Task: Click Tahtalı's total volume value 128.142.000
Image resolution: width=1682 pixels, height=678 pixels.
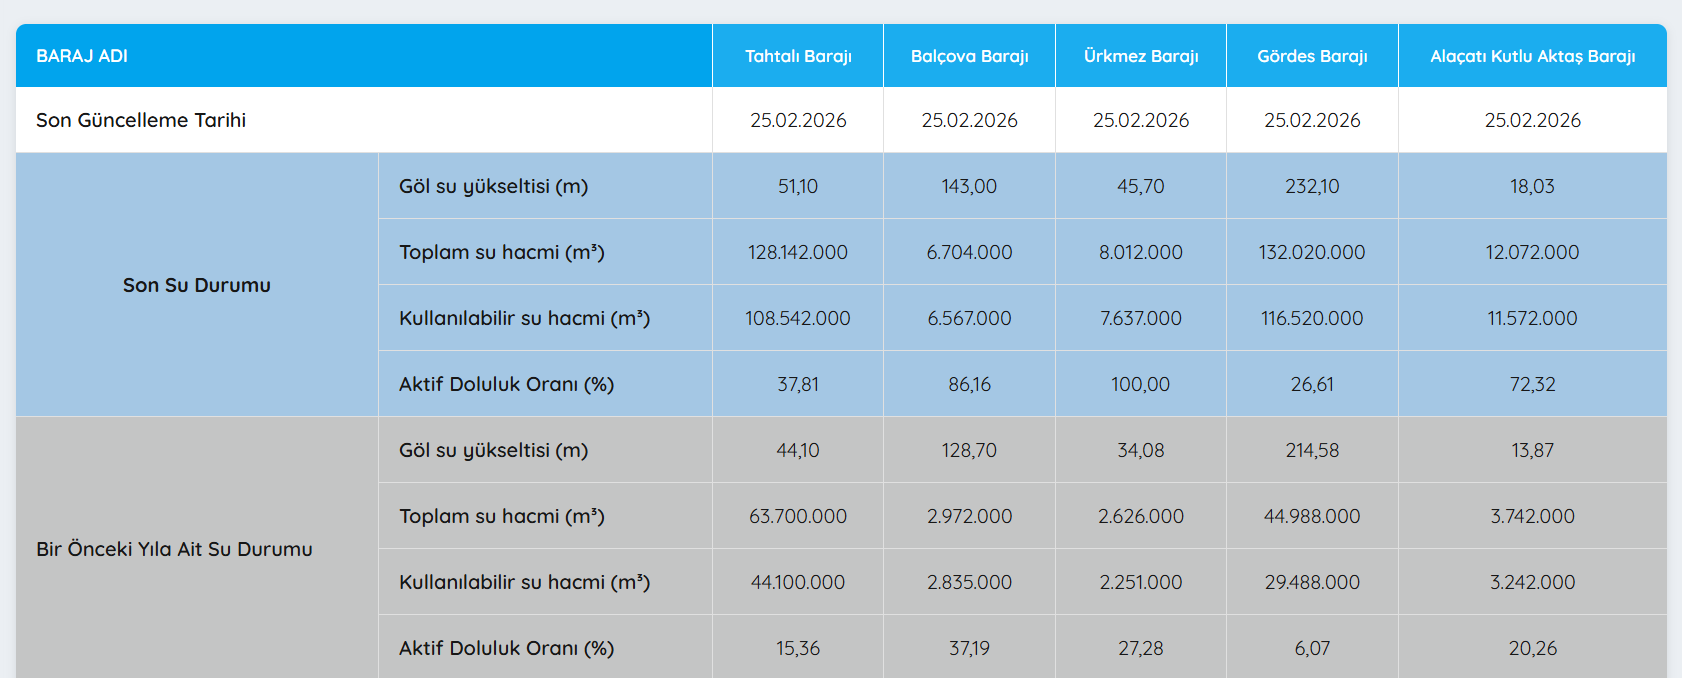Action: click(798, 252)
